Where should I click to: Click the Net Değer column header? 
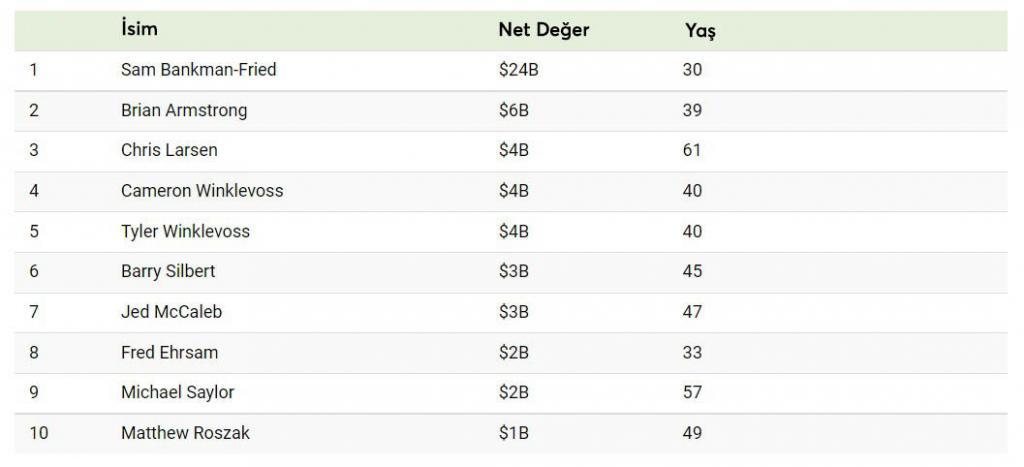click(x=543, y=30)
